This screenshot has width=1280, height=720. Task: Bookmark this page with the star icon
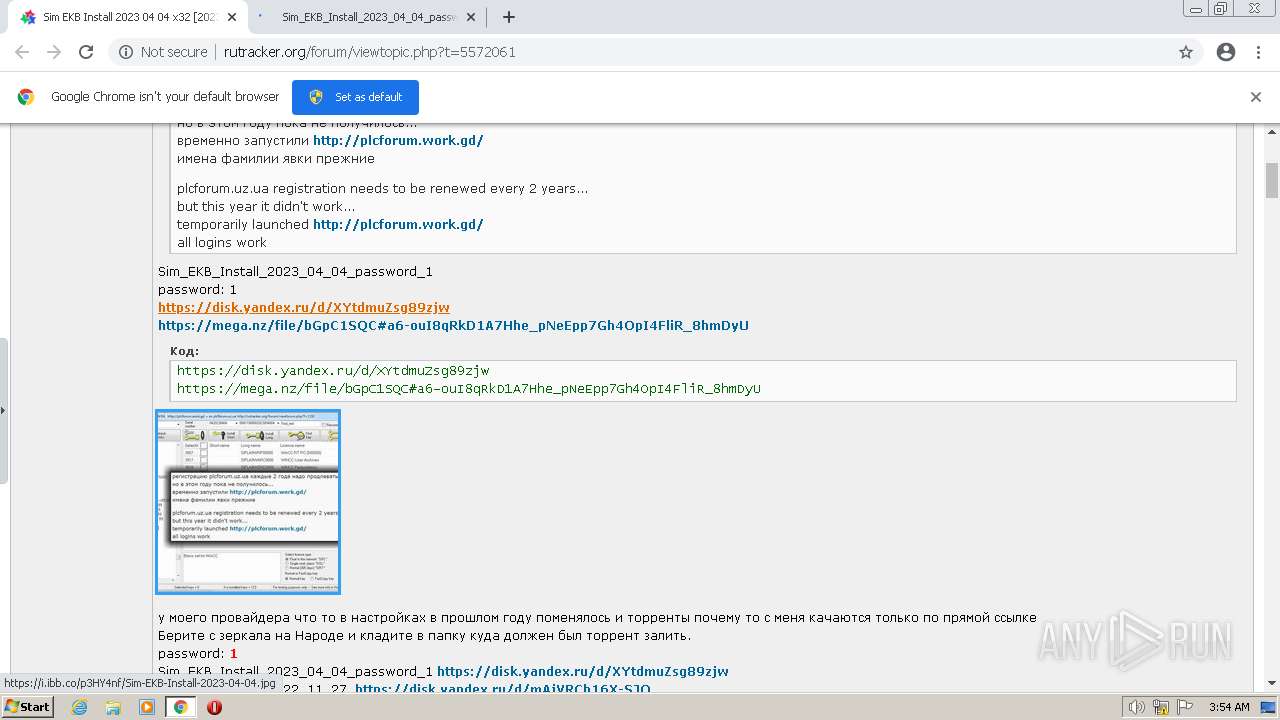click(1186, 52)
